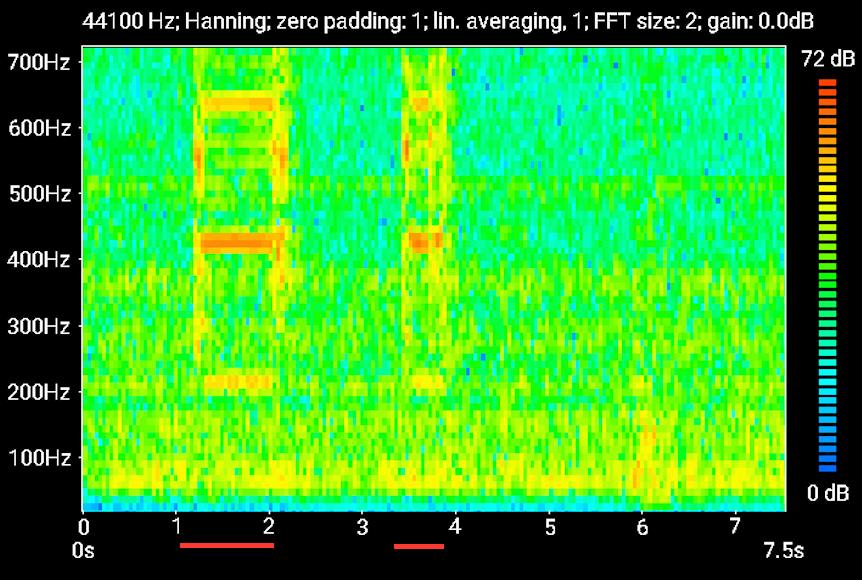The height and width of the screenshot is (580, 862).
Task: Click the 72 dB scale maximum label
Action: pos(828,59)
